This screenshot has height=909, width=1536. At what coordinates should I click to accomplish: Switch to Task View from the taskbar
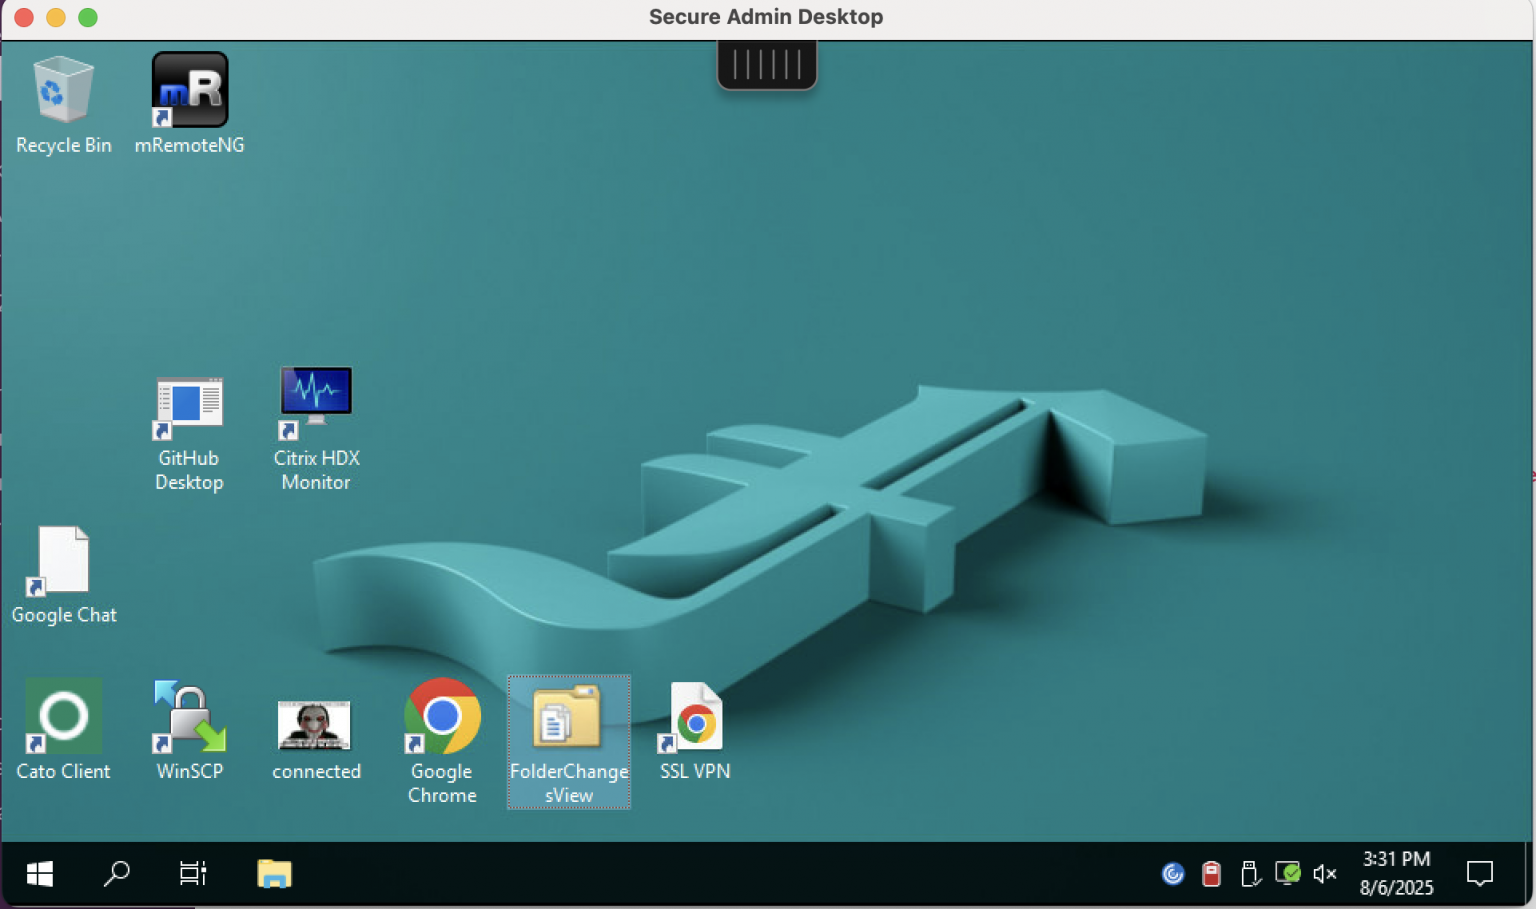[192, 873]
